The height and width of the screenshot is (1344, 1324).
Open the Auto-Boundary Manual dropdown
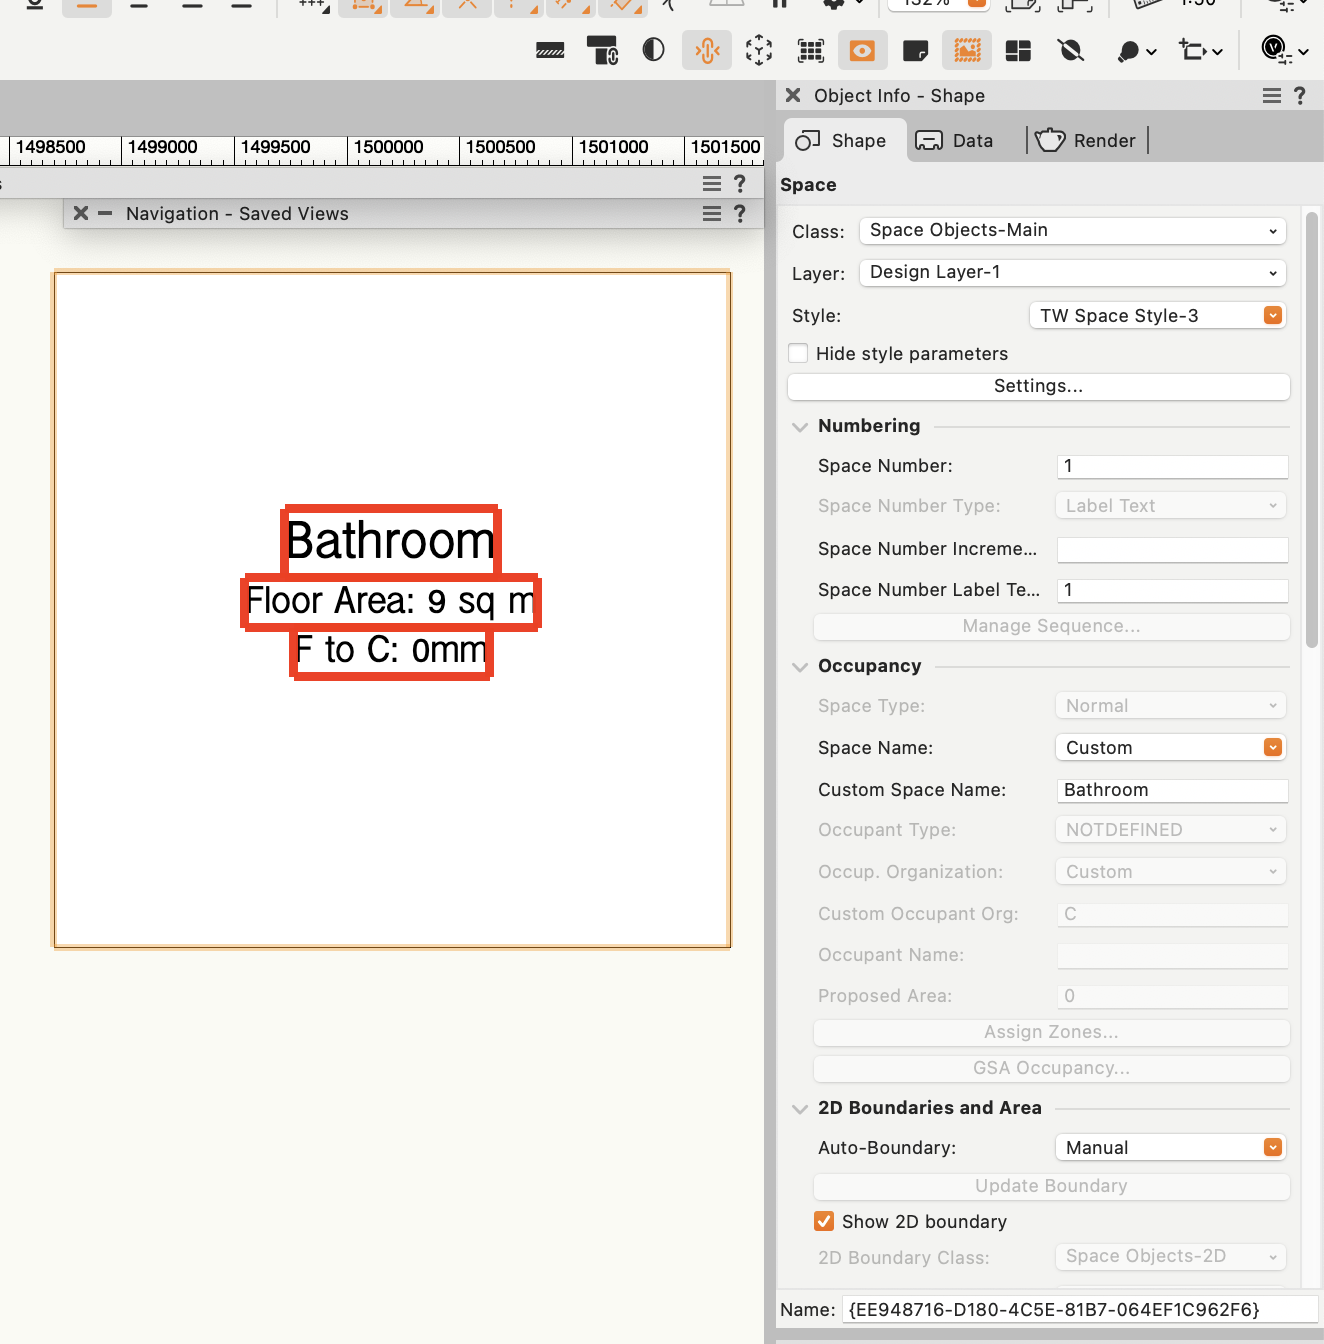(1170, 1147)
